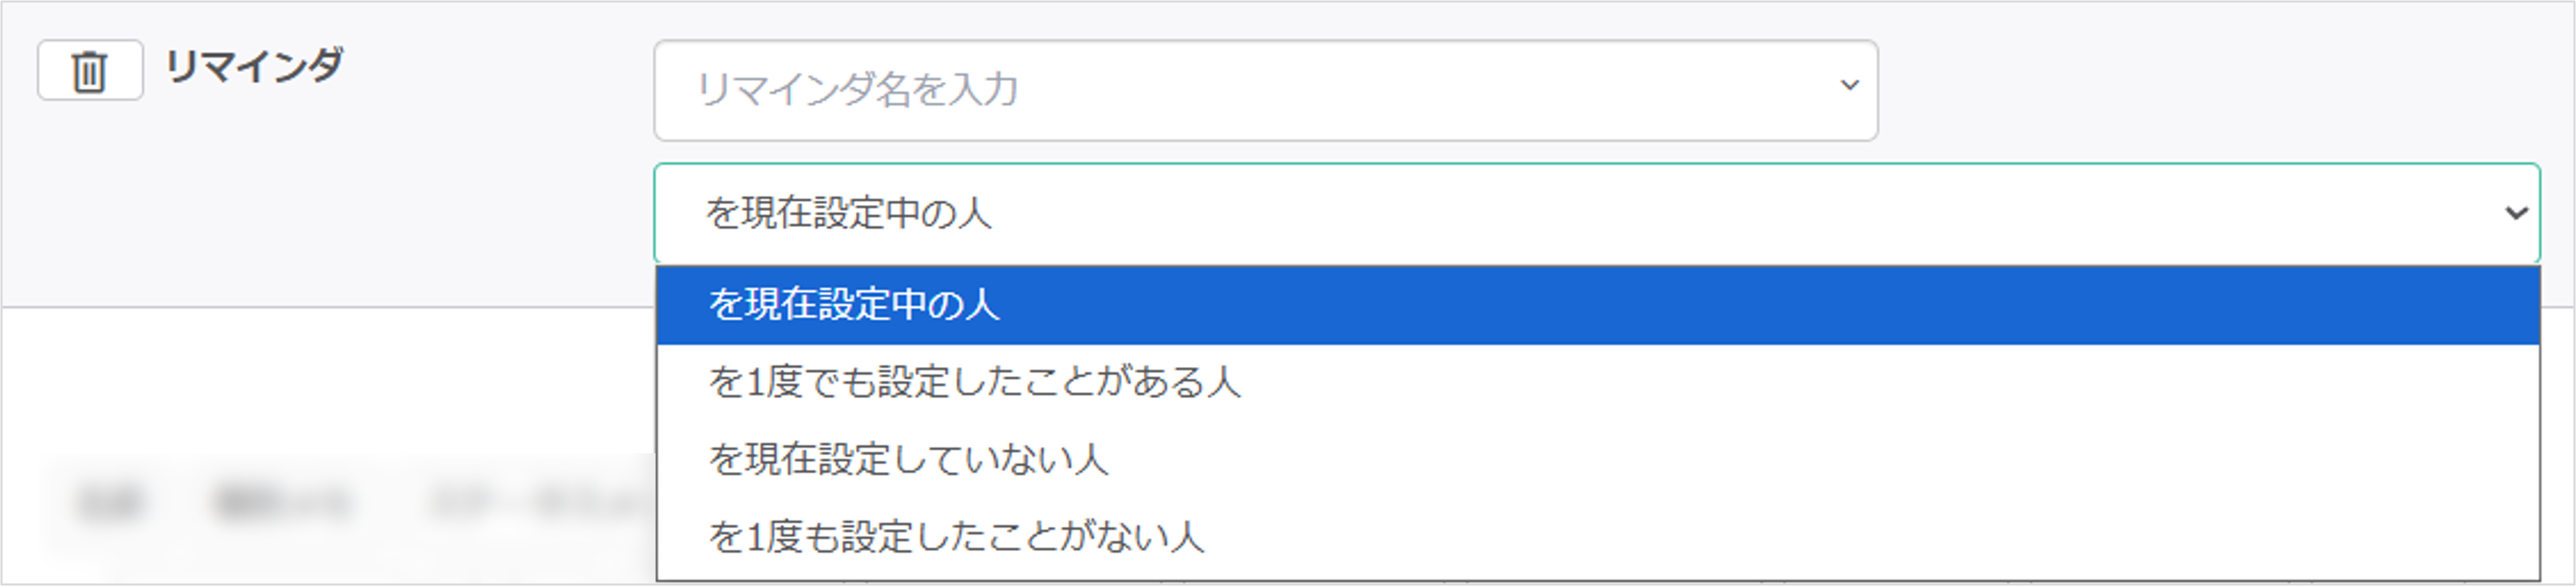Click the arrow icon on を現在設定中の人 select
The width and height of the screenshot is (2576, 586).
[x=2515, y=213]
